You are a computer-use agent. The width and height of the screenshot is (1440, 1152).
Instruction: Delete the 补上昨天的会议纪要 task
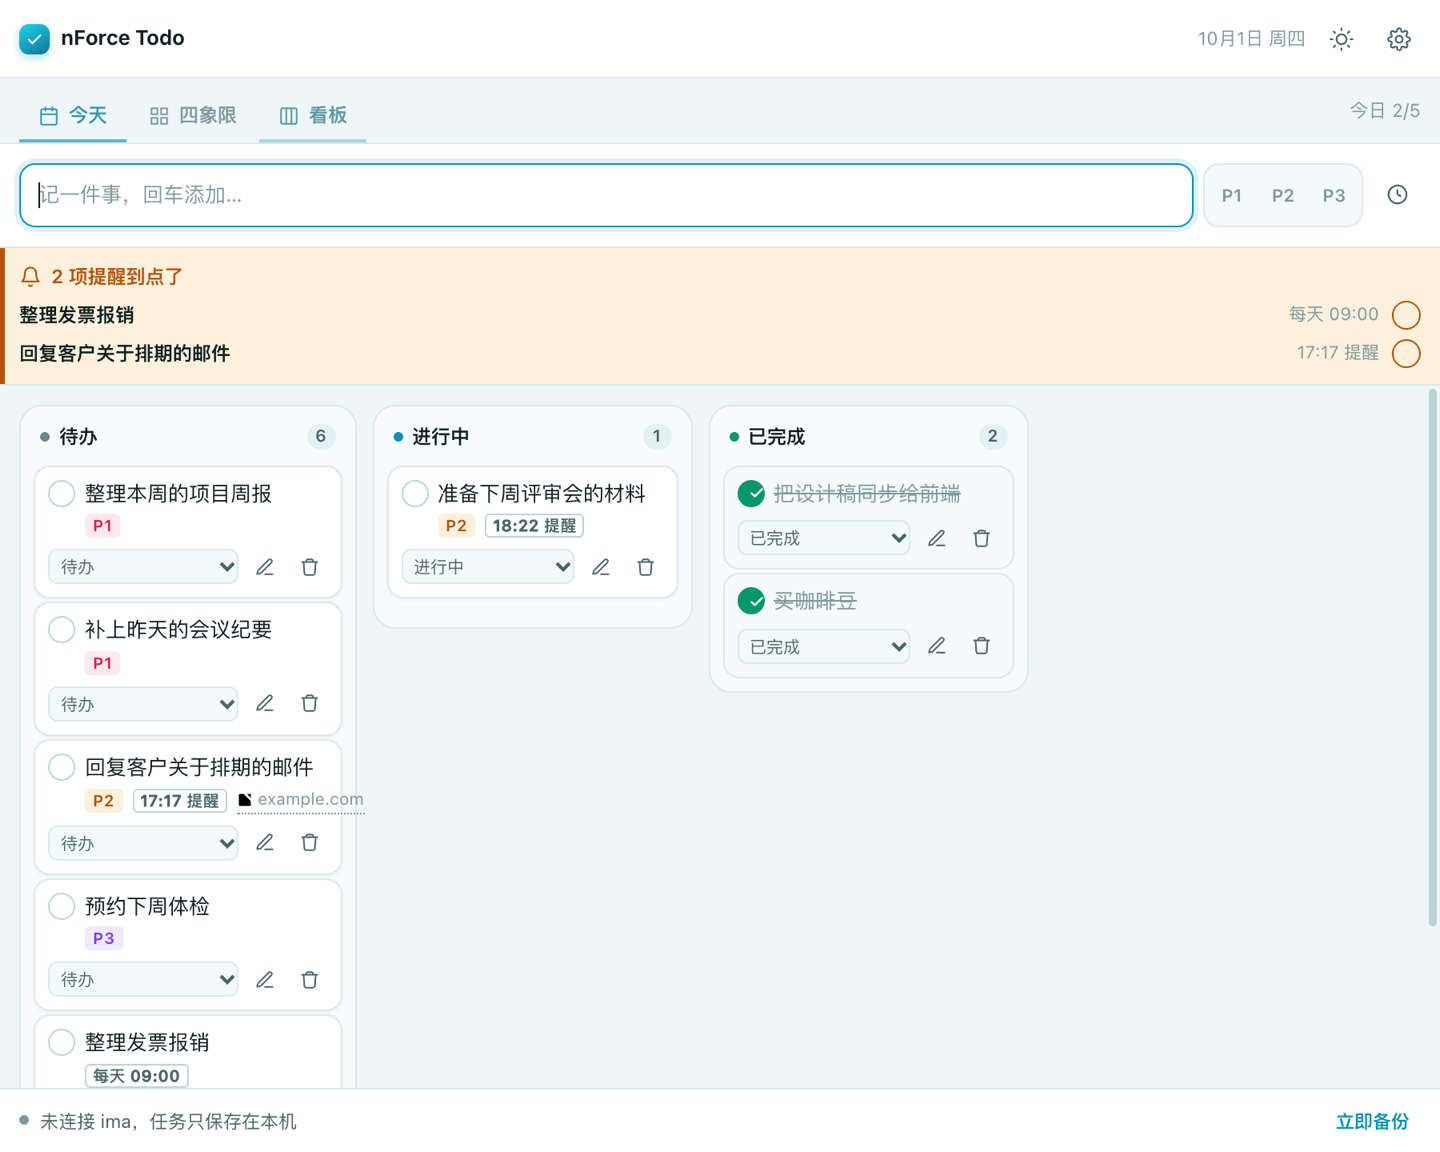(x=310, y=704)
